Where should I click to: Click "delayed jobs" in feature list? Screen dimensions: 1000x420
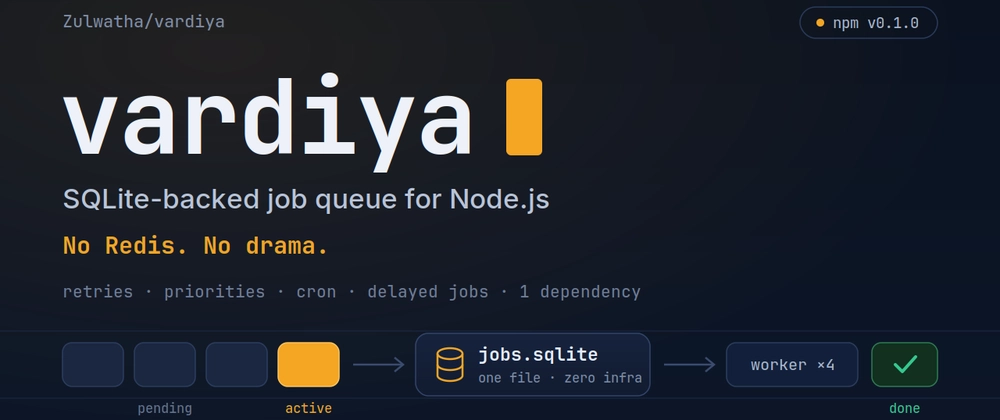428,292
